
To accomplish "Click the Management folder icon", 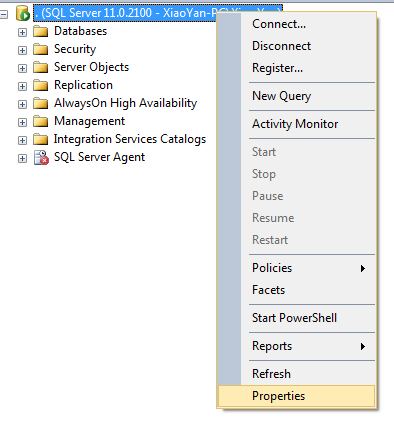I will pos(41,122).
